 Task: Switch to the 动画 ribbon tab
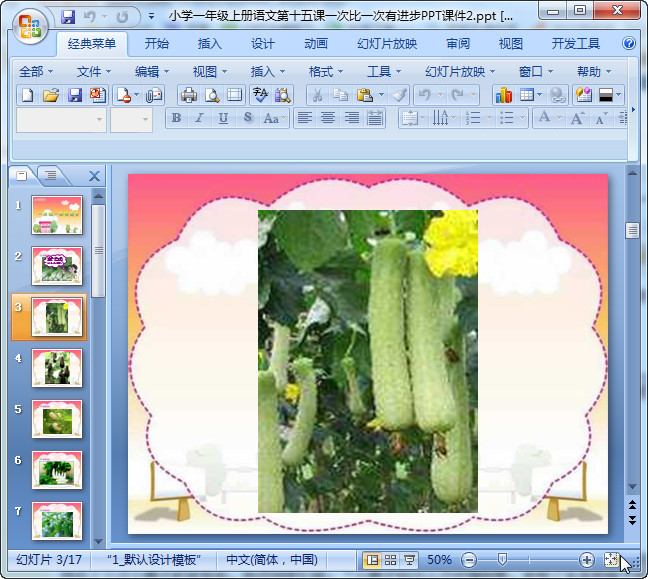[x=316, y=43]
